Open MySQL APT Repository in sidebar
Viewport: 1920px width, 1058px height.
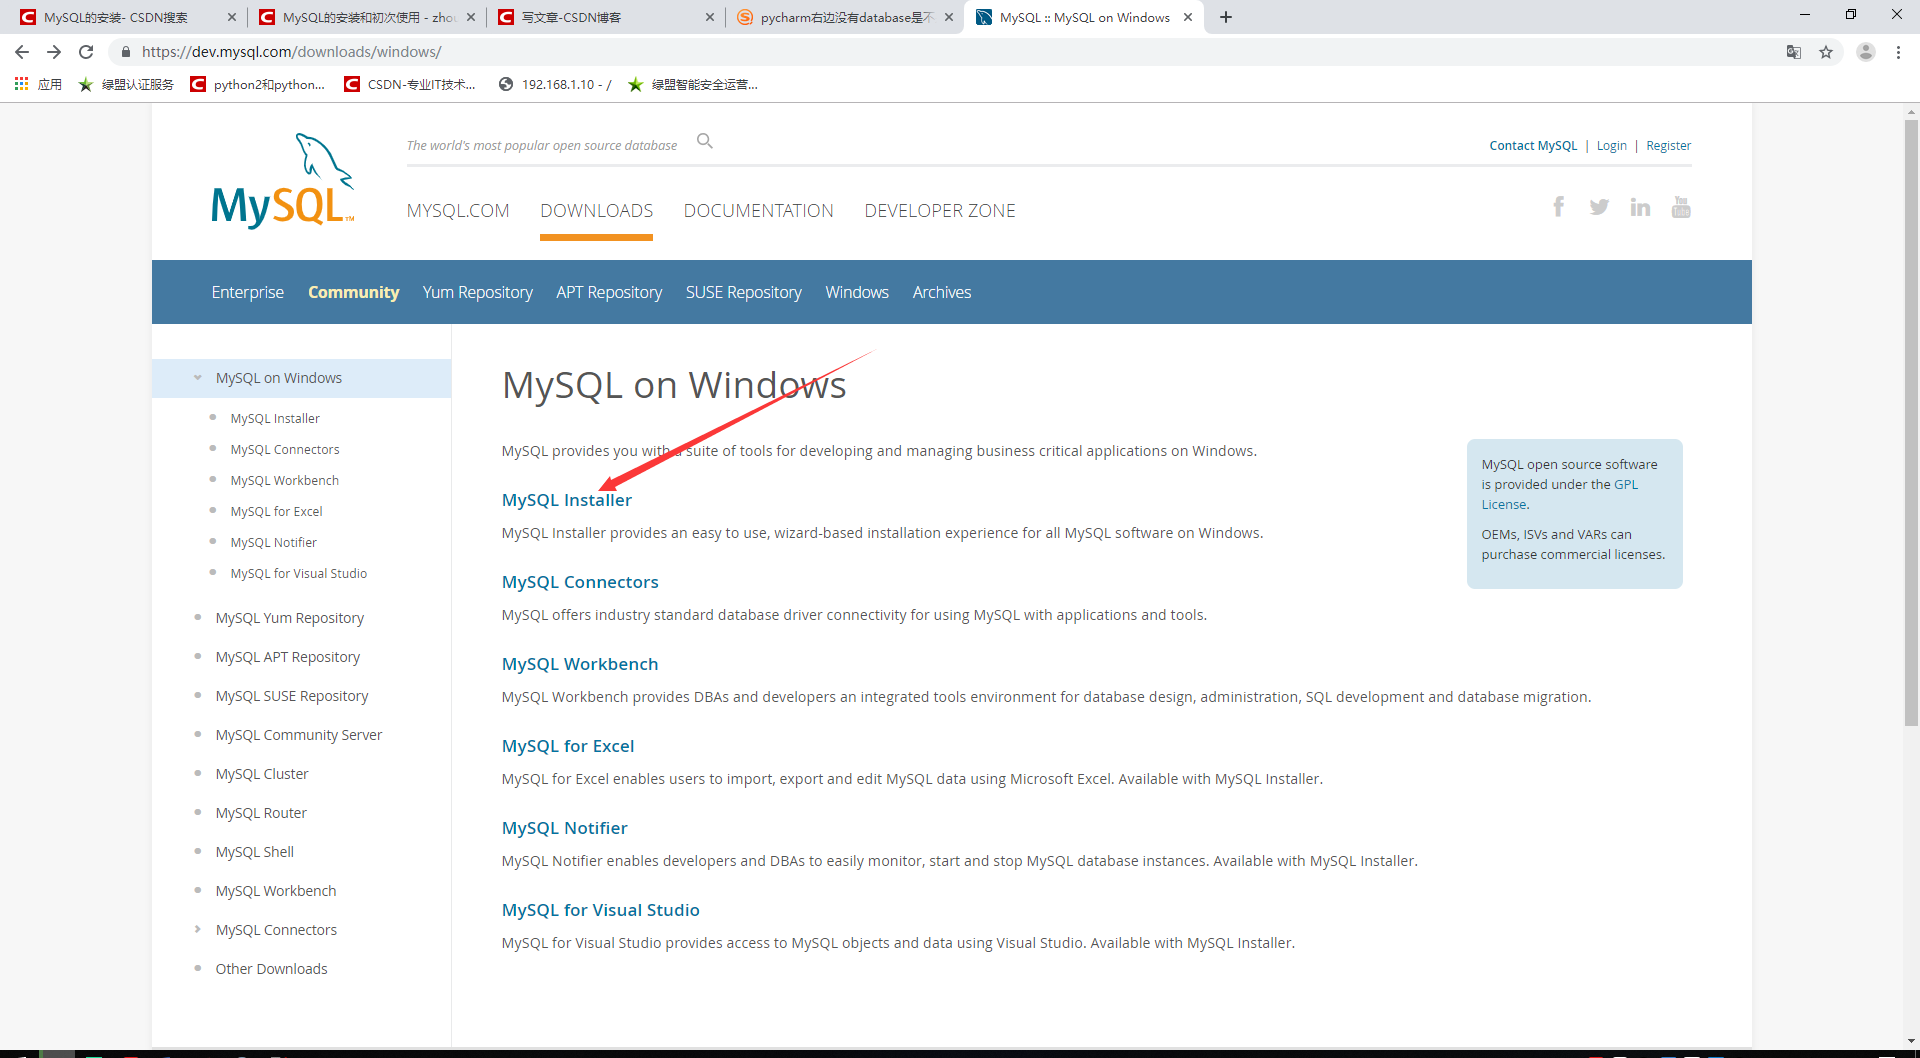pyautogui.click(x=287, y=657)
